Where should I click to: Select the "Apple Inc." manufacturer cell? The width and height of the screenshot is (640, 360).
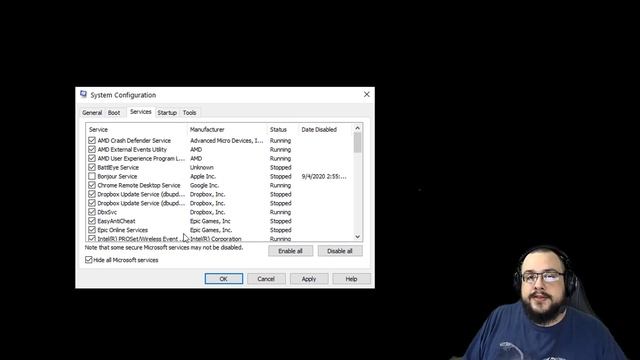(203, 176)
